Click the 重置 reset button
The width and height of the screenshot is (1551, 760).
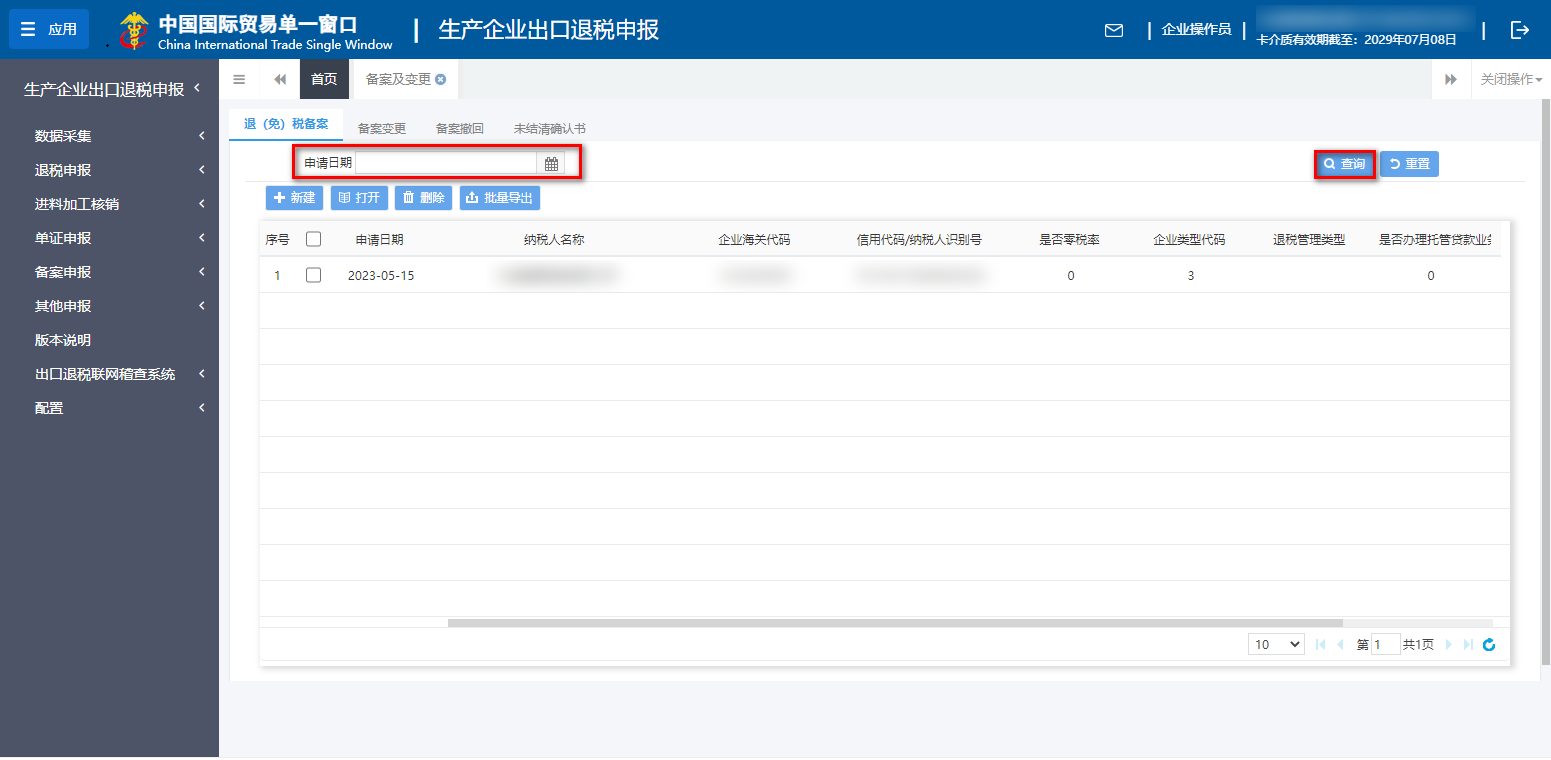tap(1409, 164)
